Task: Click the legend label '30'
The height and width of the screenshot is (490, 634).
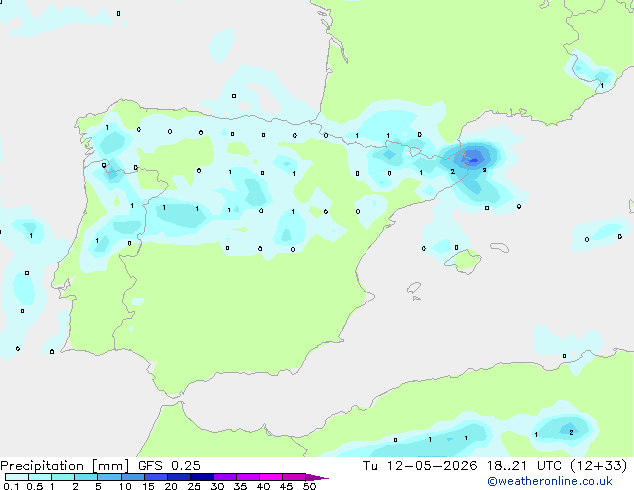Action: click(x=217, y=486)
